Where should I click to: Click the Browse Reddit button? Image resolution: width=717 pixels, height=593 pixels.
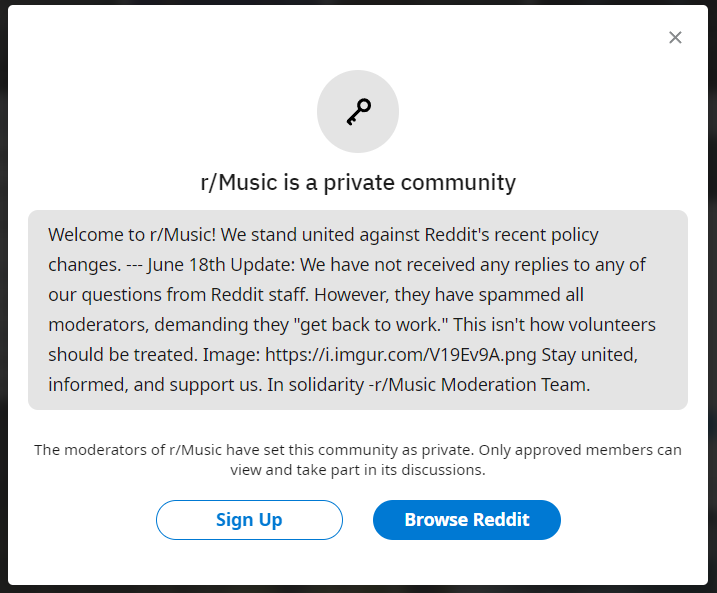(x=467, y=520)
